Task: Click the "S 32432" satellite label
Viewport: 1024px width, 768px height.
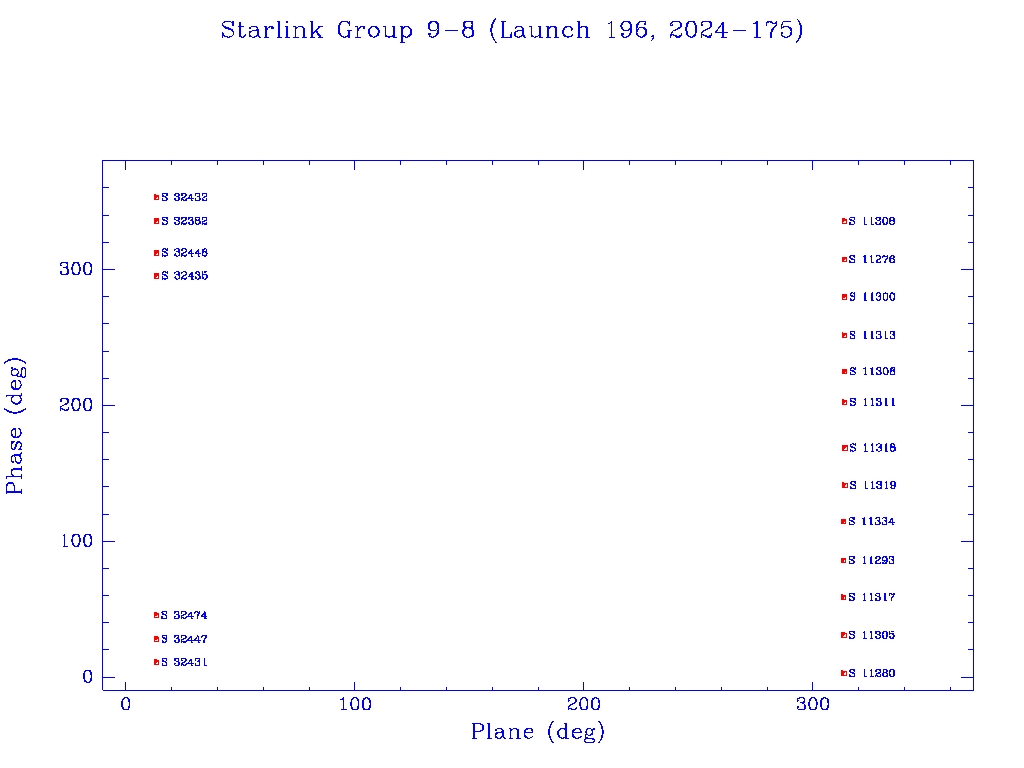Action: [x=185, y=197]
